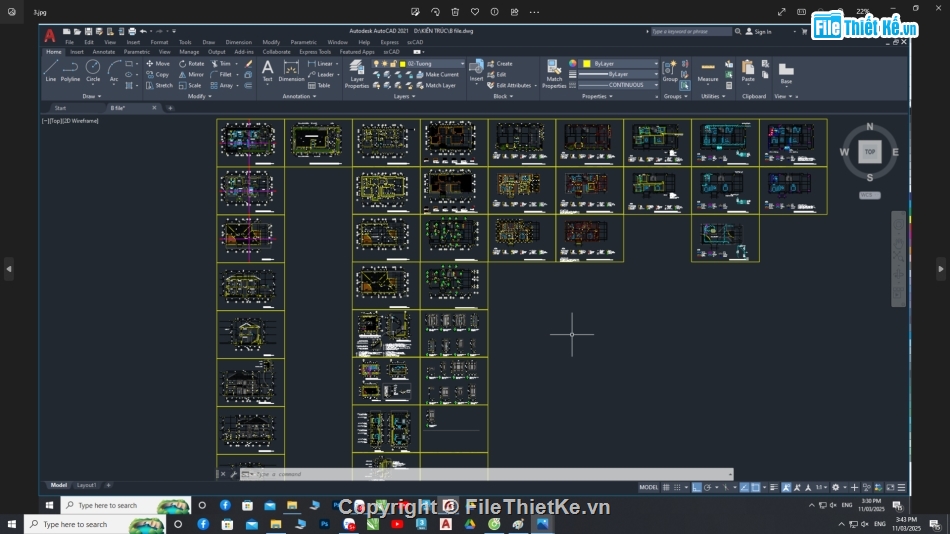The width and height of the screenshot is (950, 534).
Task: Expand the Modify panel
Action: tap(199, 96)
